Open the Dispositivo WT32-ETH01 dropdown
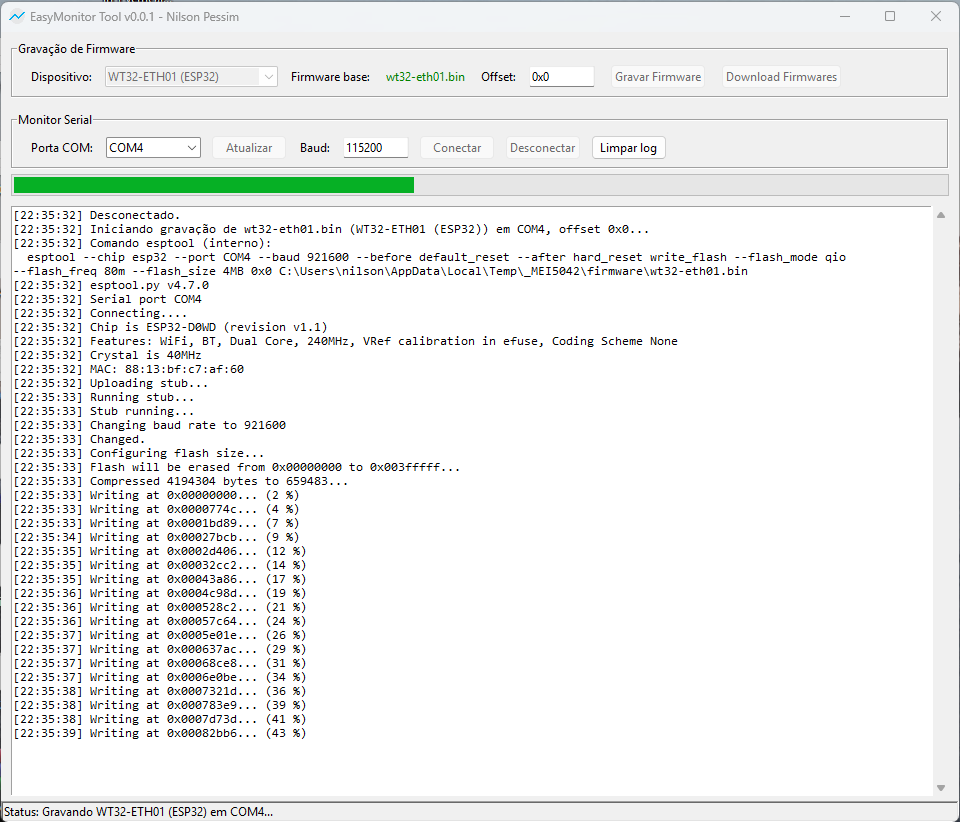 (x=191, y=77)
